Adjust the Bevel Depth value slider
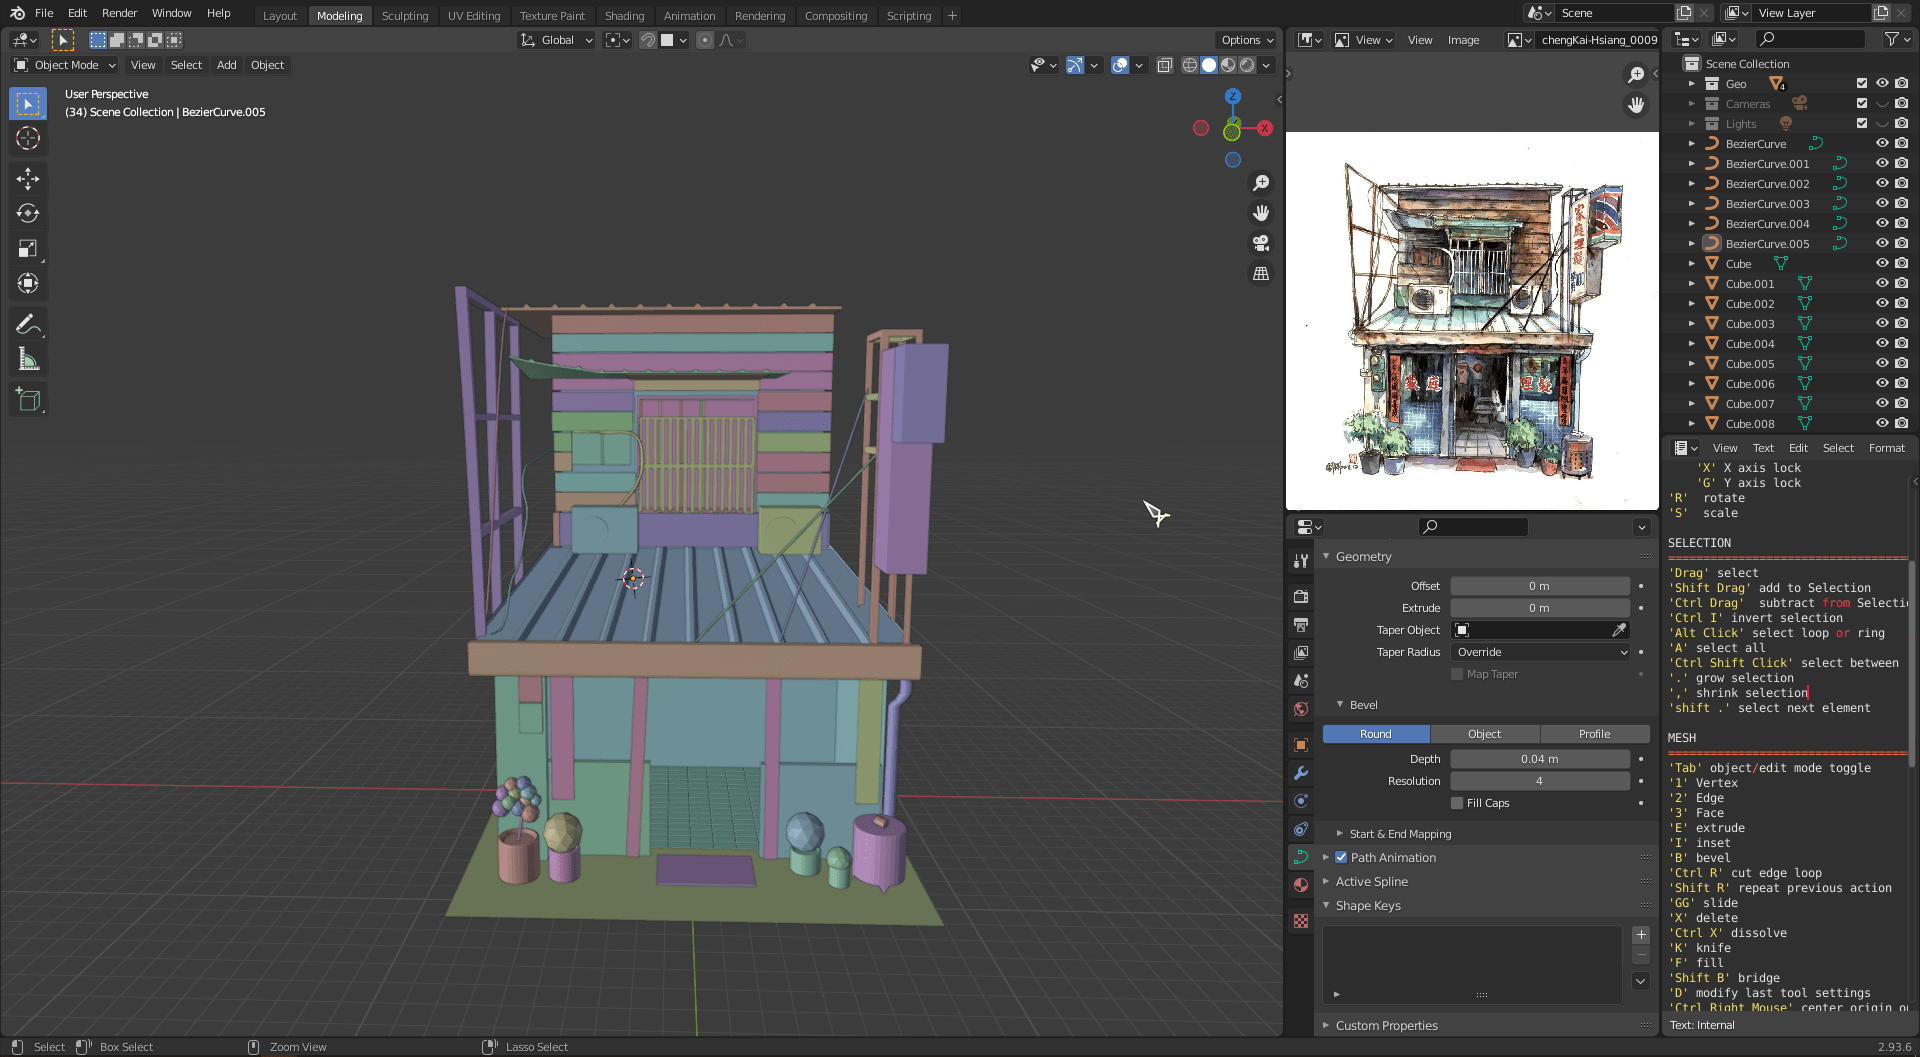The height and width of the screenshot is (1057, 1920). [x=1539, y=758]
